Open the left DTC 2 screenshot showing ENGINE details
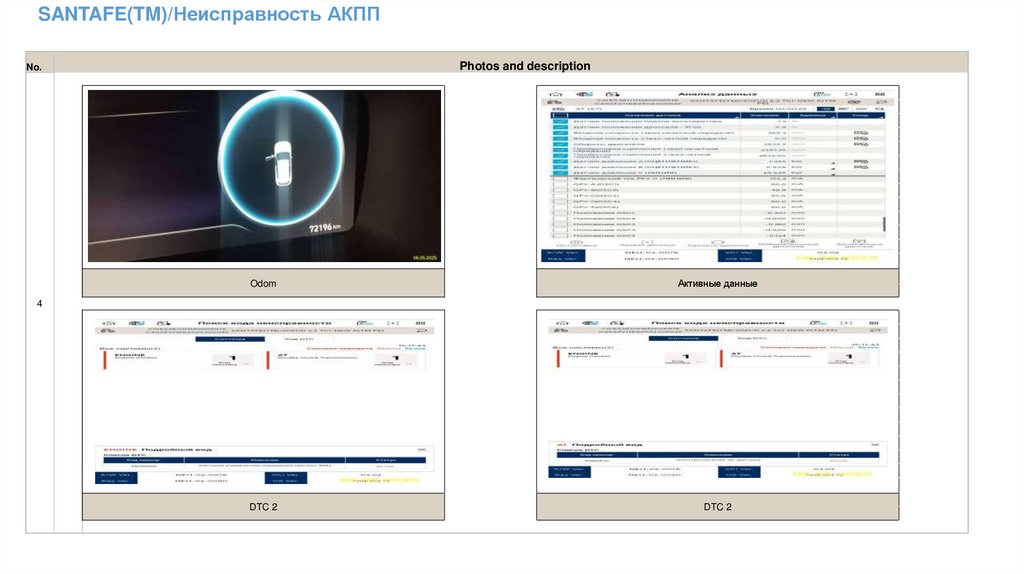Image resolution: width=1024 pixels, height=574 pixels. pos(264,401)
